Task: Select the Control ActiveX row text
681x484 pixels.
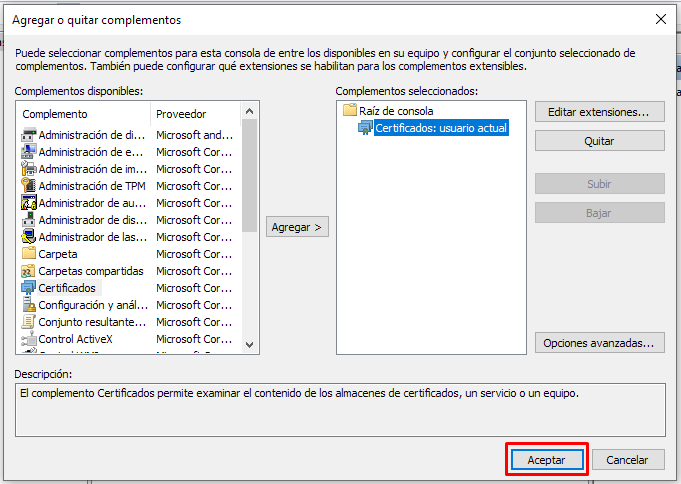Action: click(x=76, y=339)
